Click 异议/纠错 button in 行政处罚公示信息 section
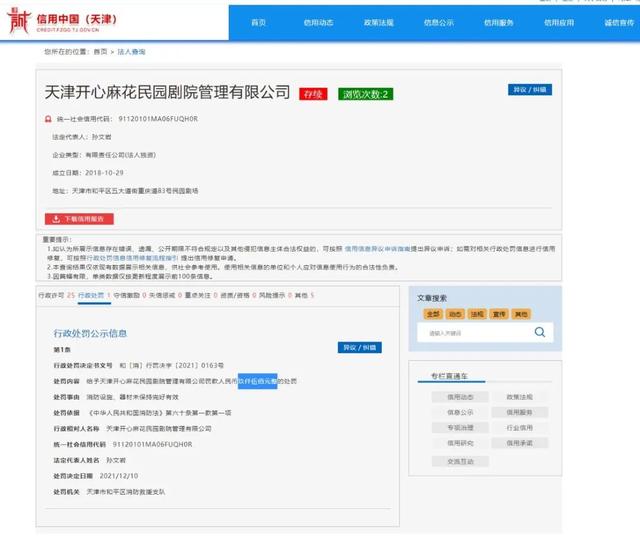The height and width of the screenshot is (539, 640). (360, 348)
